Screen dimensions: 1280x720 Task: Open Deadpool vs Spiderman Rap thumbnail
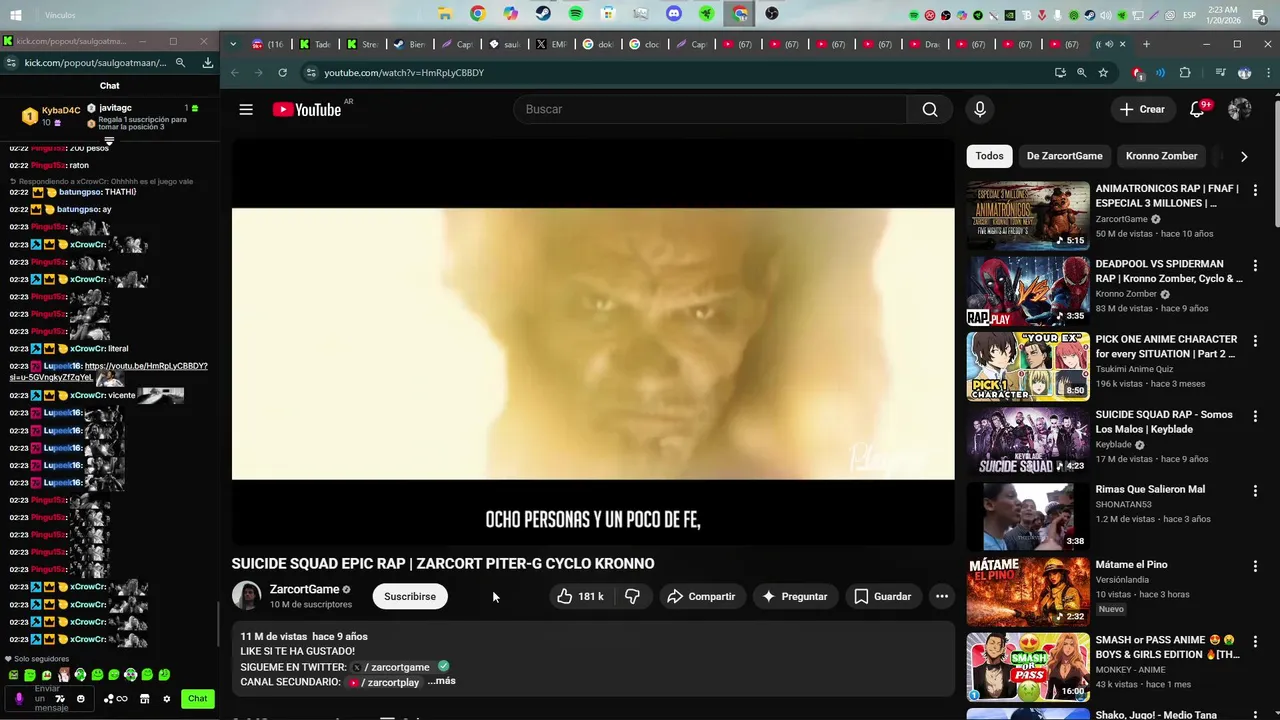(1028, 291)
